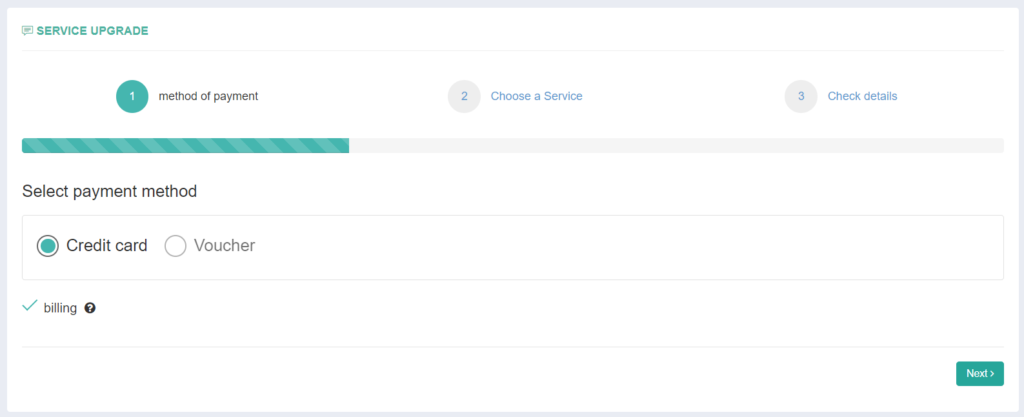Click the Service Upgrade chat icon
The width and height of the screenshot is (1024, 417).
[27, 31]
